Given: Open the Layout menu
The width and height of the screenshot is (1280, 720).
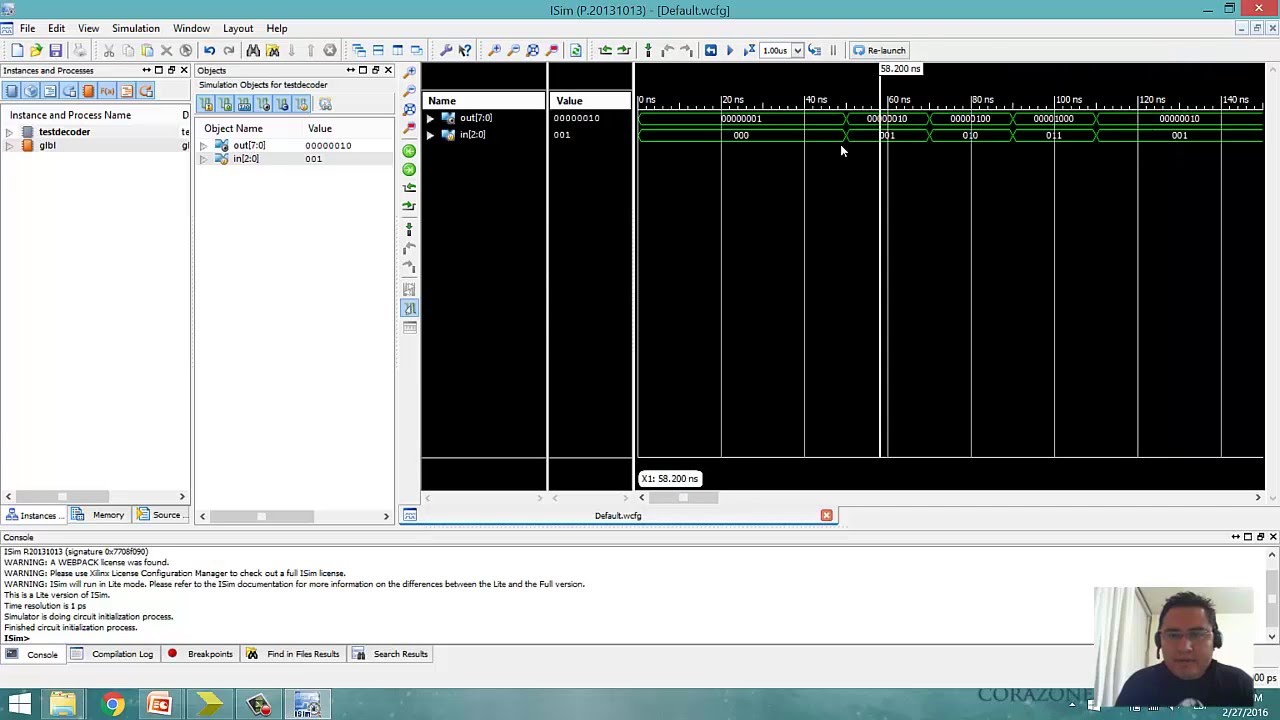Looking at the screenshot, I should (x=237, y=28).
